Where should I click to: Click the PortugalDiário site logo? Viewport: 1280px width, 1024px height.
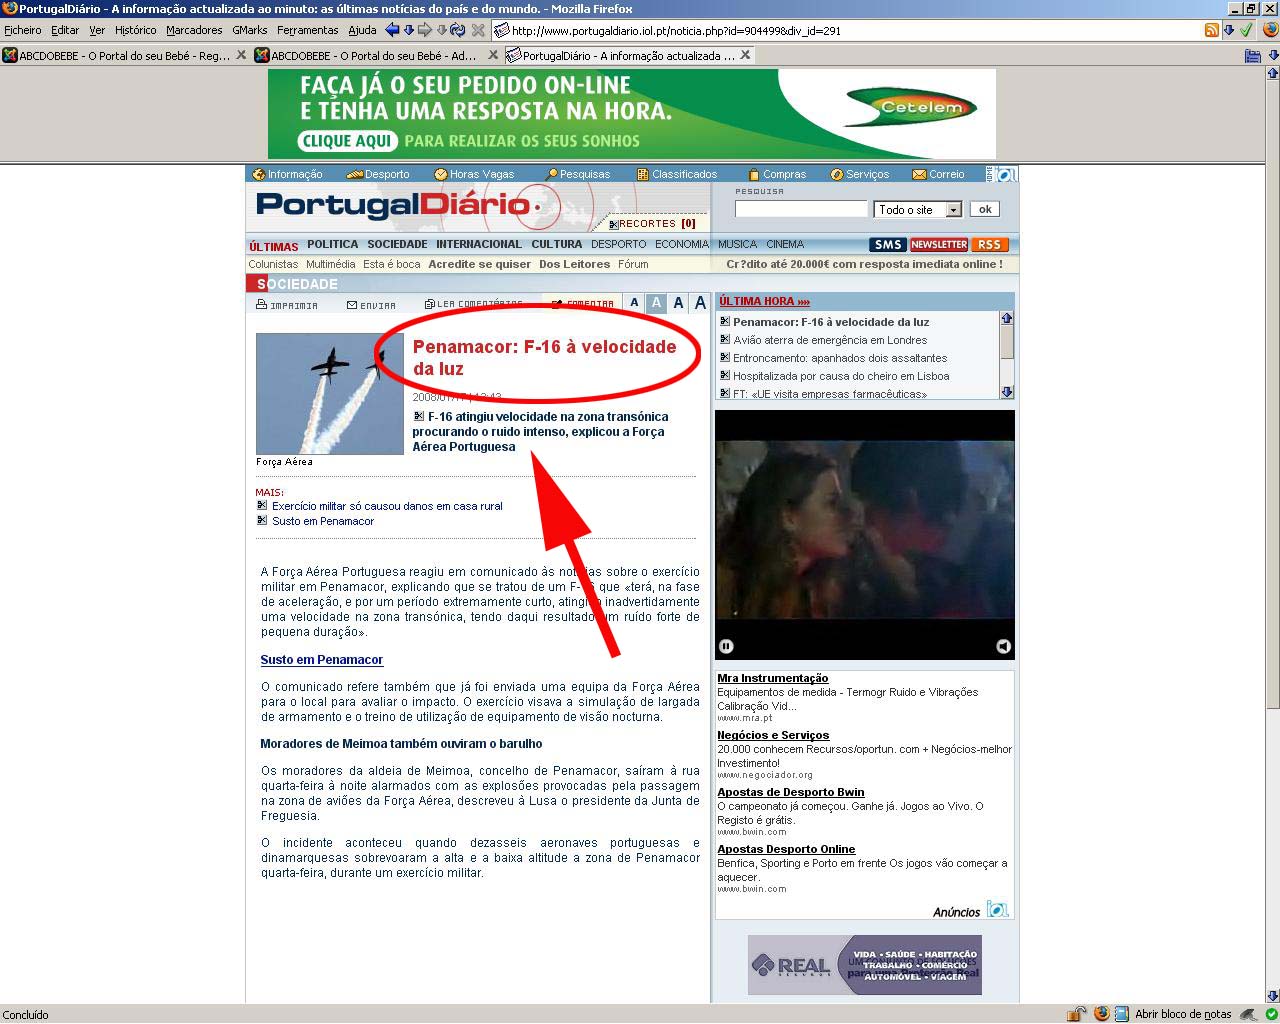[398, 206]
